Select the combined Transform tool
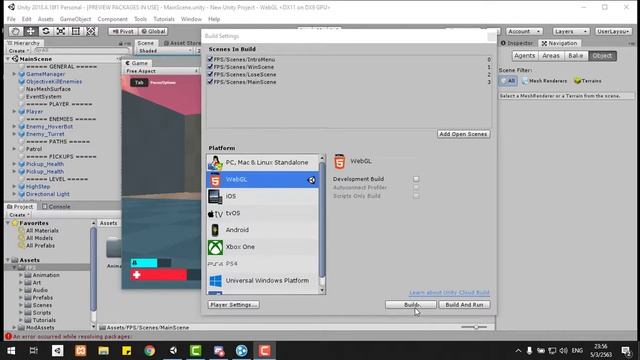The height and width of the screenshot is (360, 640). [x=91, y=31]
